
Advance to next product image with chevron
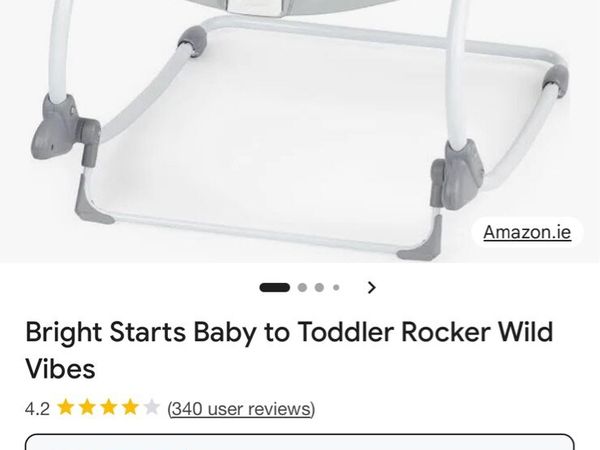point(371,287)
